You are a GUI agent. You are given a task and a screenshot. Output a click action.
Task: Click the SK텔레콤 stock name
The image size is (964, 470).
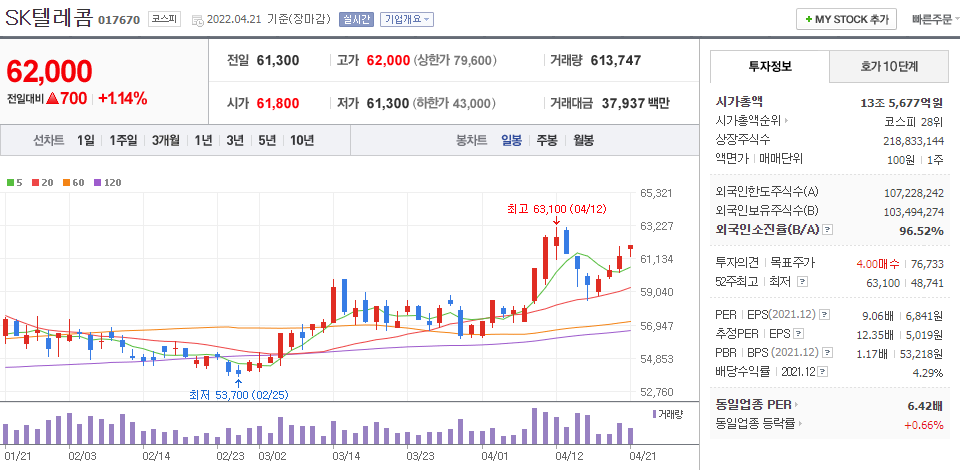(48, 18)
